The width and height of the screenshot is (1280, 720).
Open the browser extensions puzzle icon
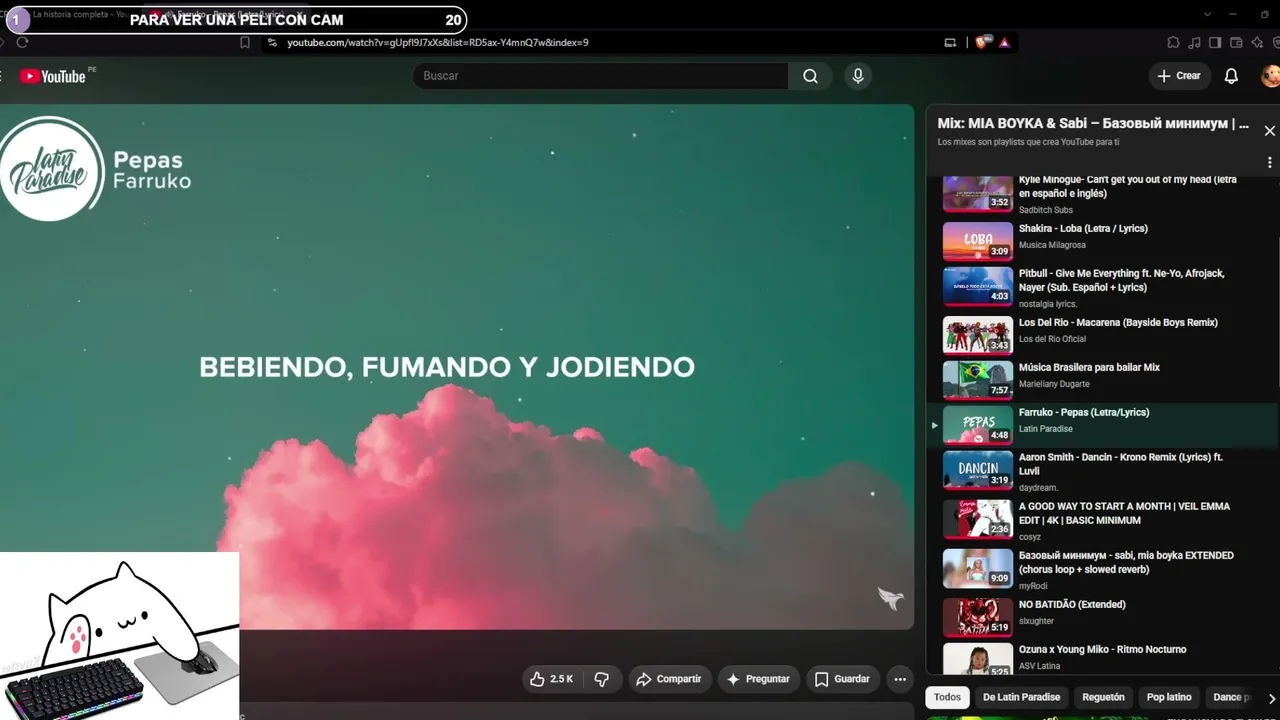[1173, 42]
